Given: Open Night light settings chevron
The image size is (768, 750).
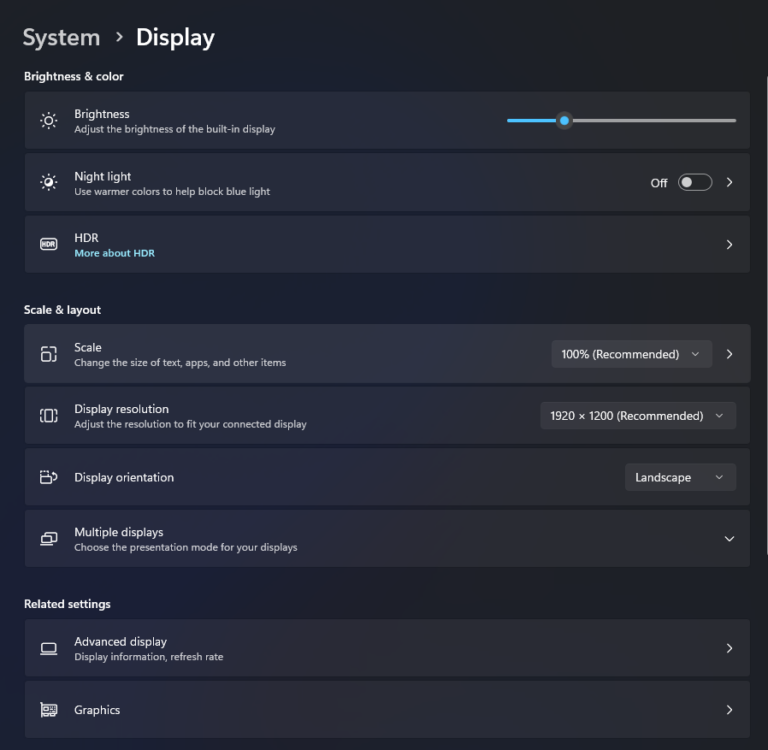Looking at the screenshot, I should pos(729,183).
